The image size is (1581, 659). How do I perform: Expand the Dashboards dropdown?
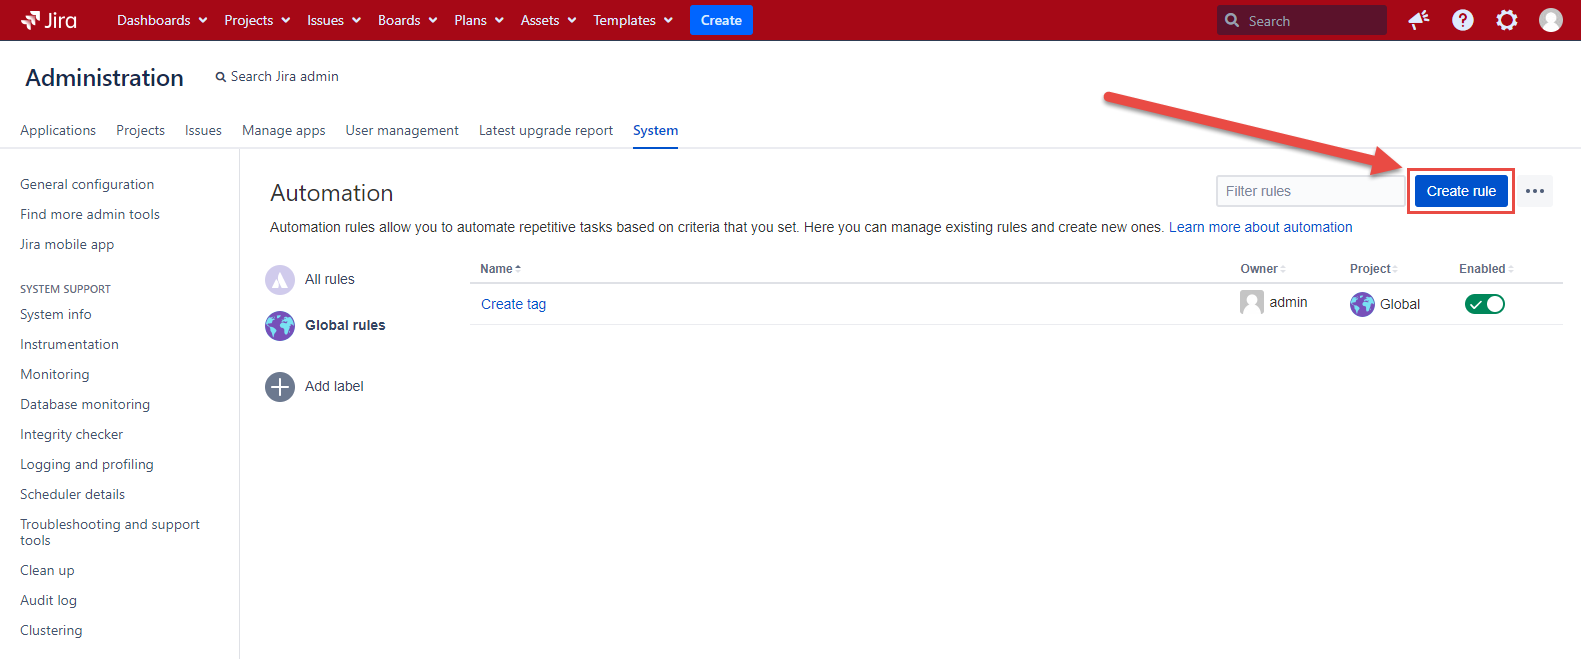[x=162, y=20]
